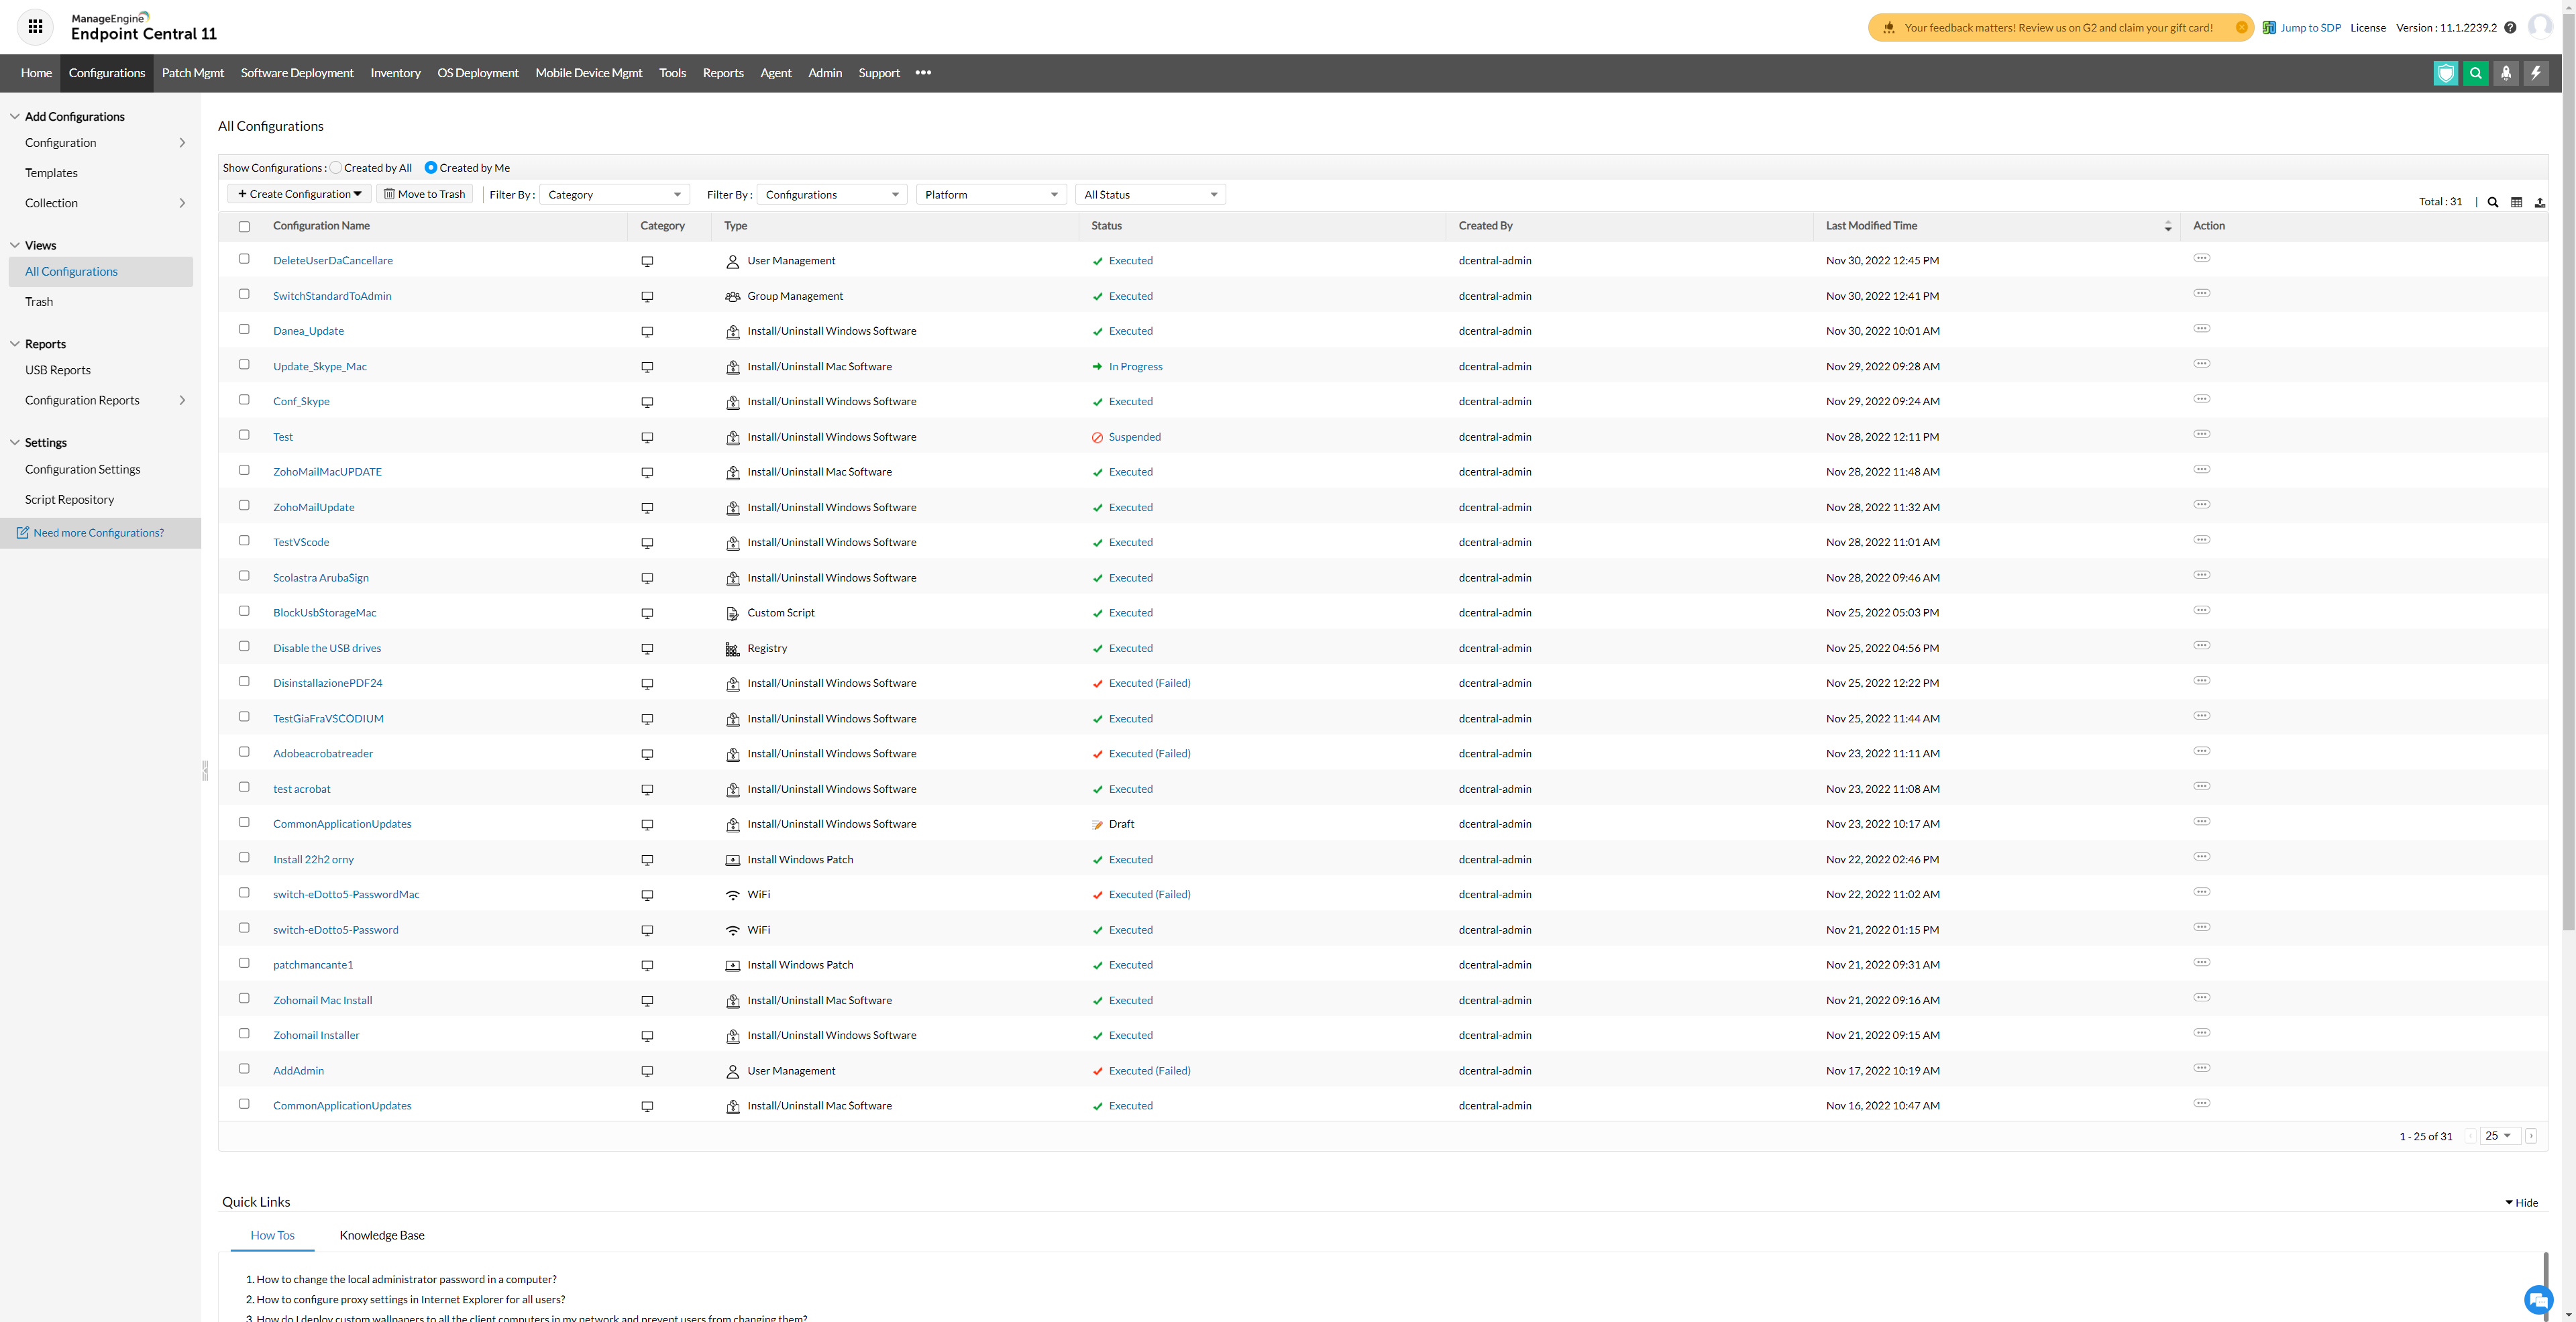Open the Category filter dropdown
The height and width of the screenshot is (1322, 2576).
tap(614, 195)
